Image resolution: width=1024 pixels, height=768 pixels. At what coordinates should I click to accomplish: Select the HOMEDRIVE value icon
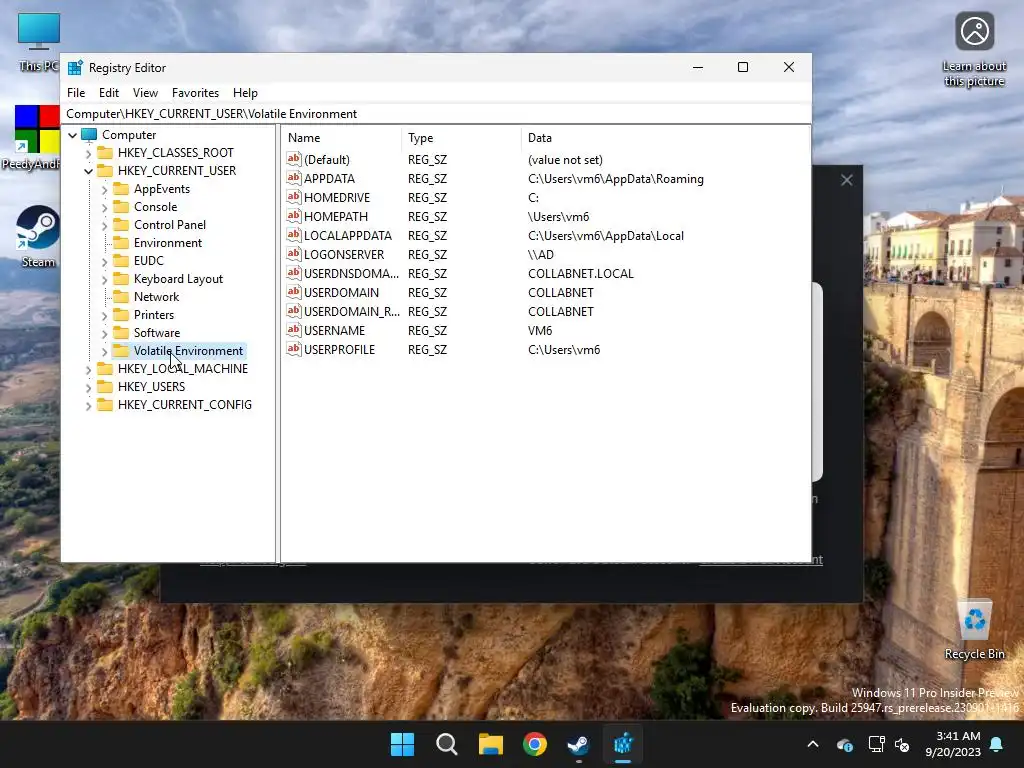coord(294,197)
